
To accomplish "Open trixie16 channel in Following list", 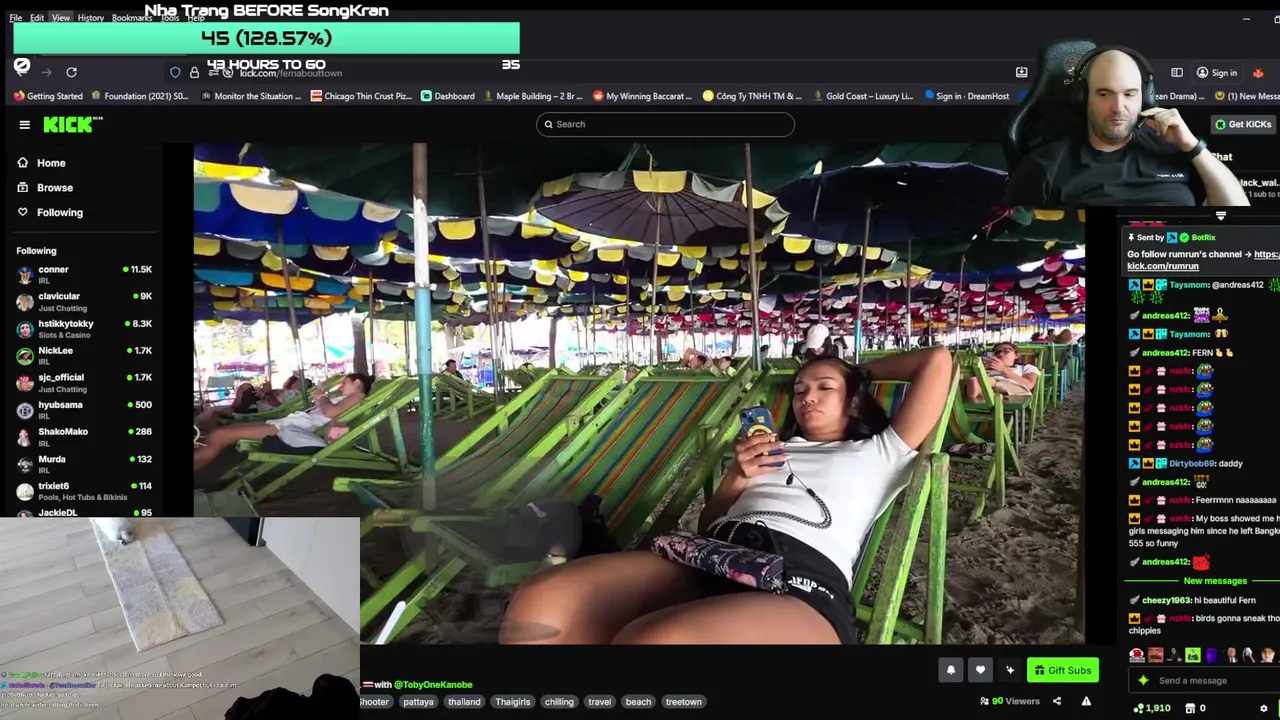I will (84, 490).
